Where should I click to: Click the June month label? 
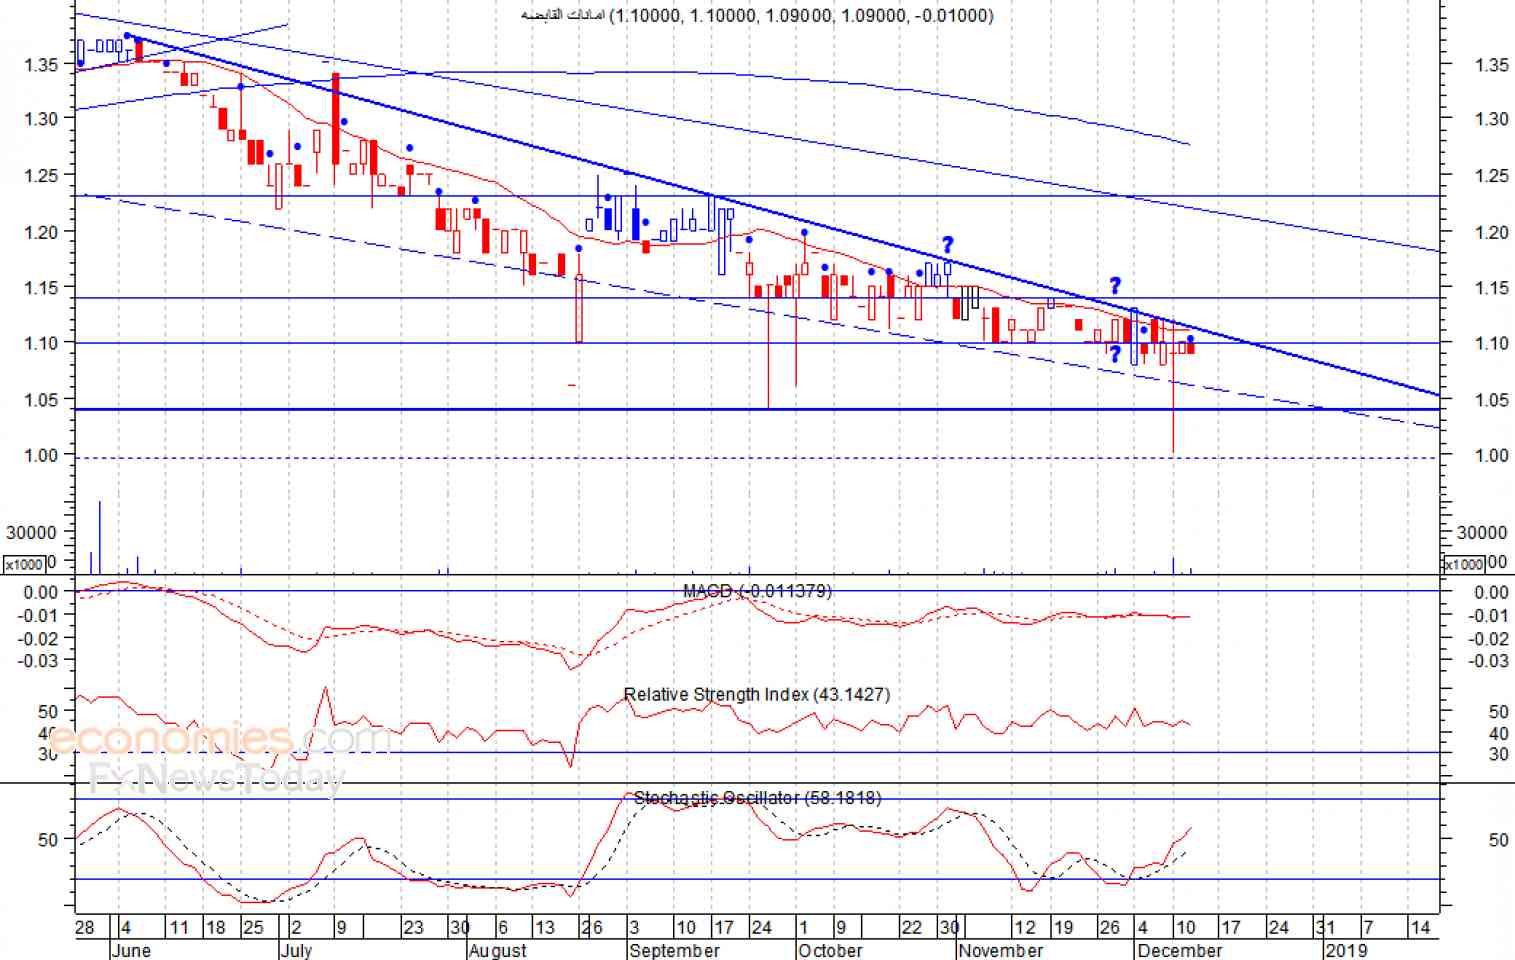point(131,949)
